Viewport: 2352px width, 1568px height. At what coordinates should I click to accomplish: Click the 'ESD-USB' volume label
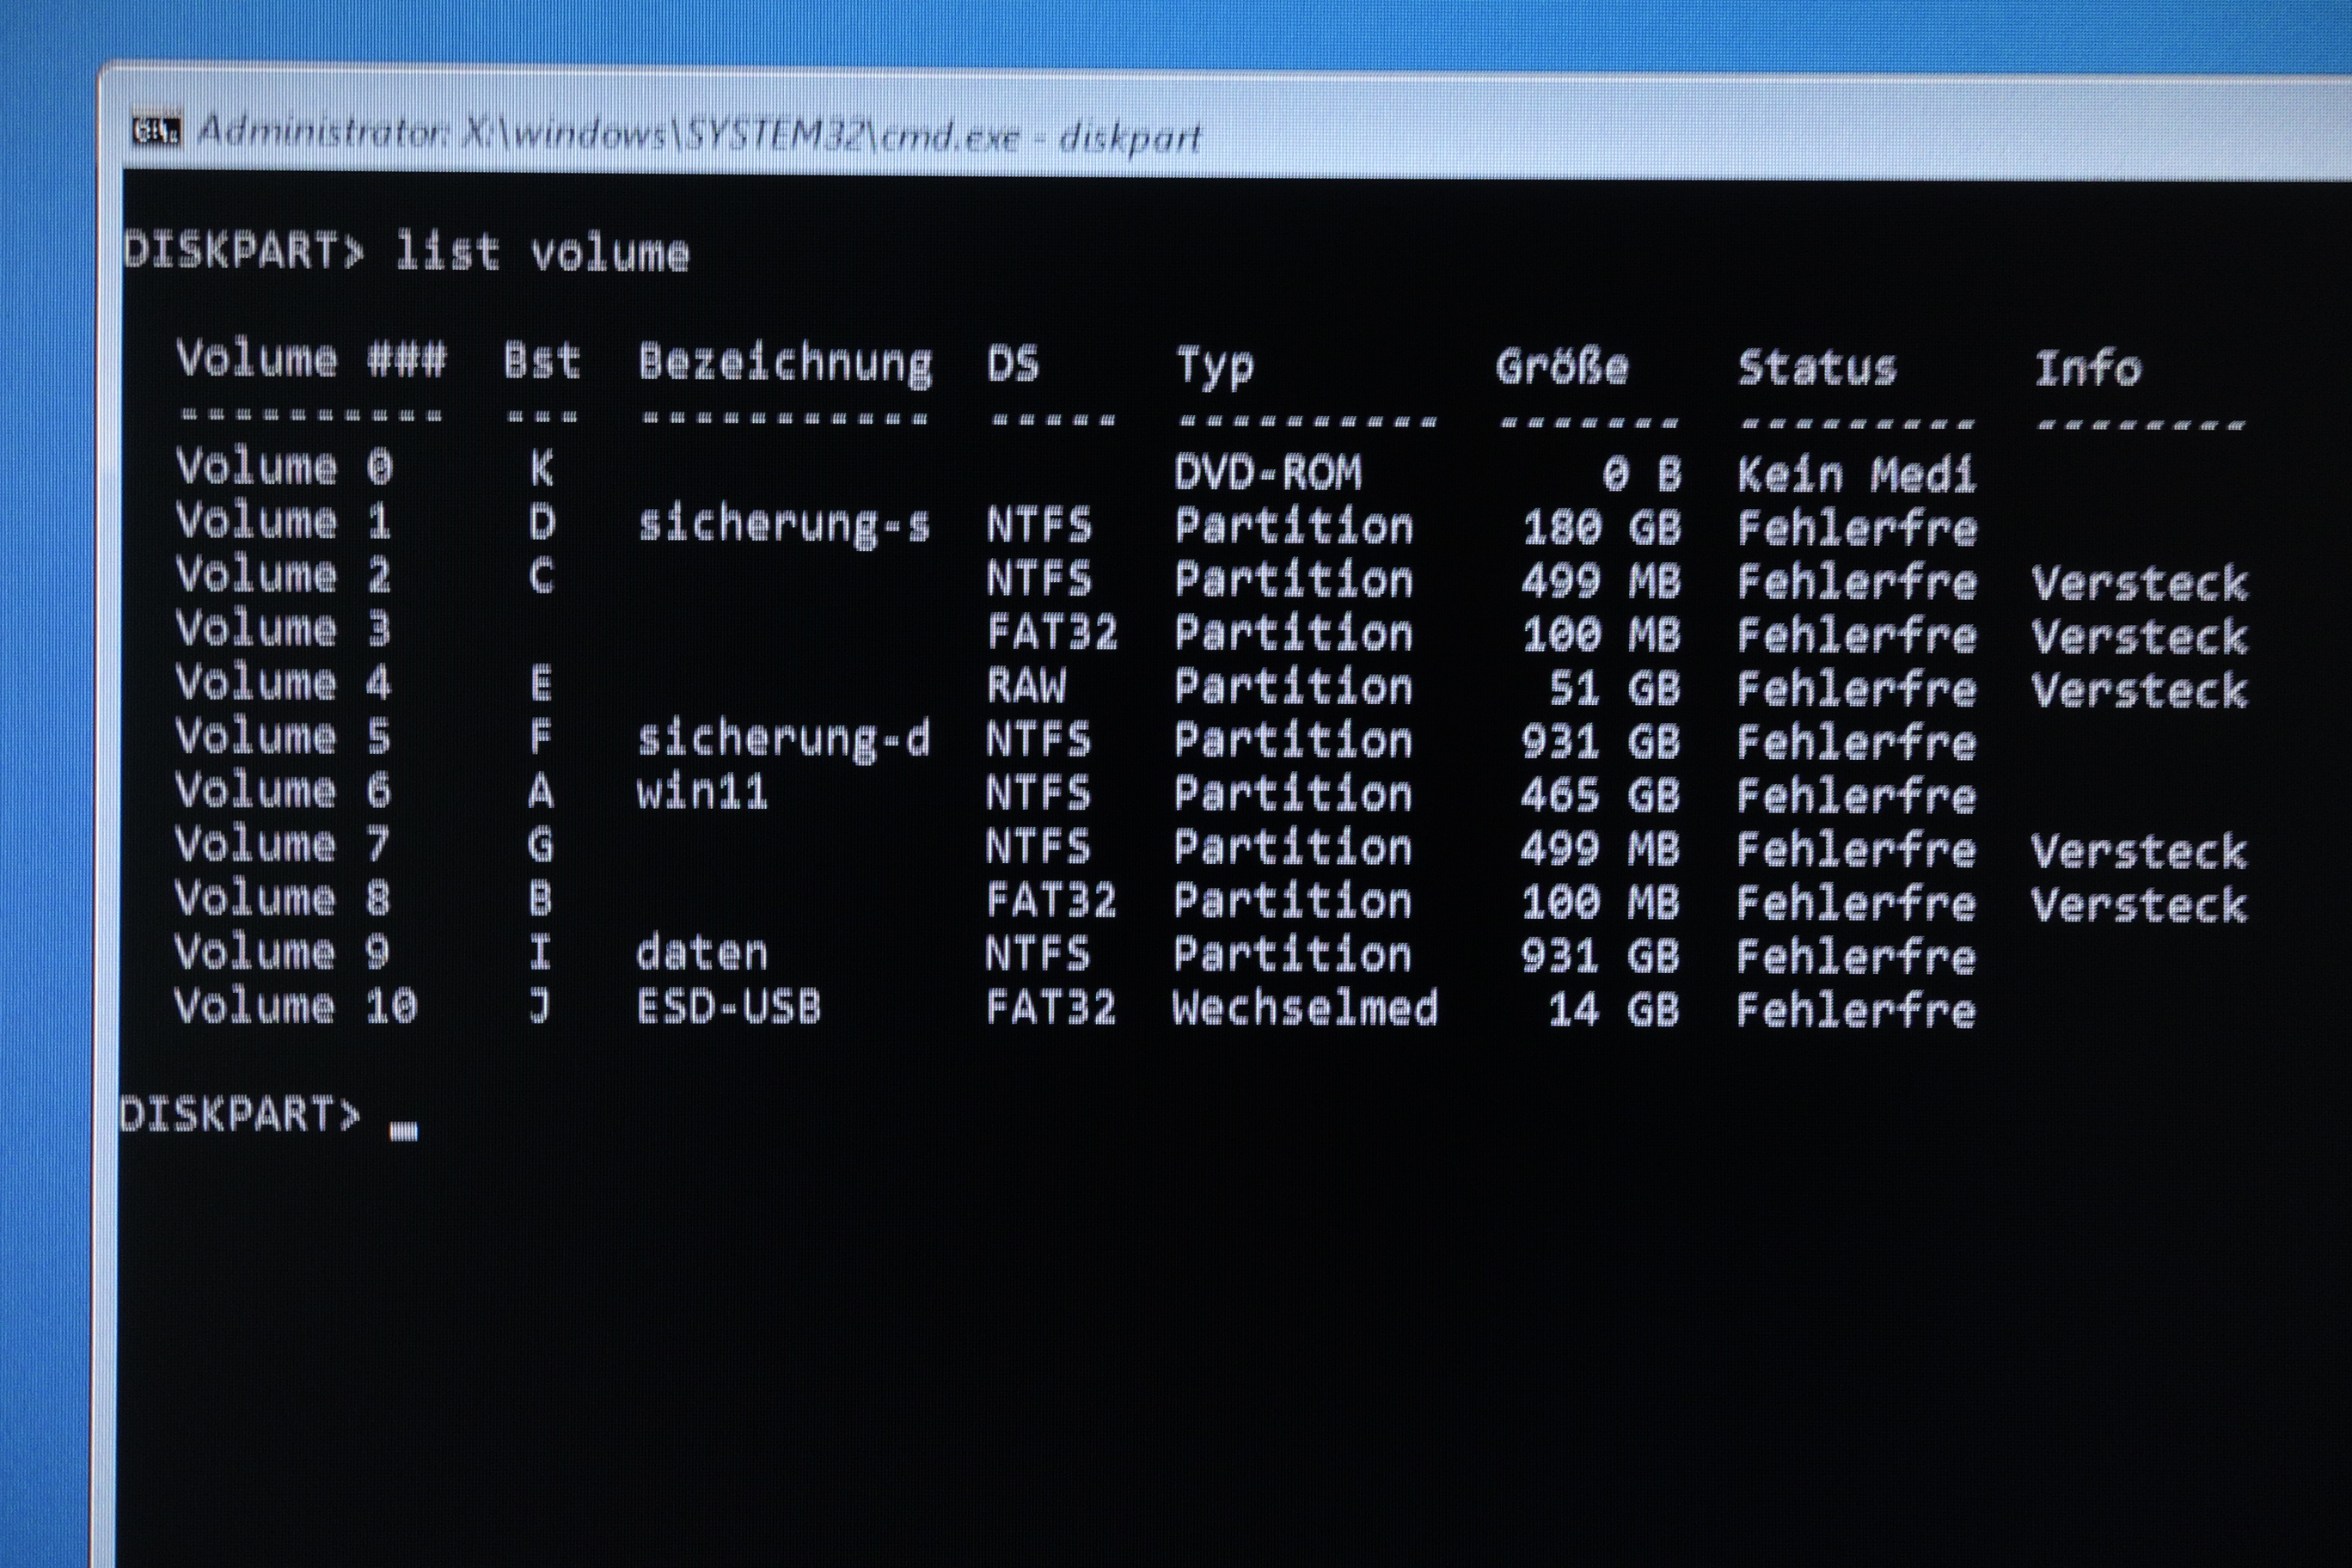click(x=728, y=1007)
